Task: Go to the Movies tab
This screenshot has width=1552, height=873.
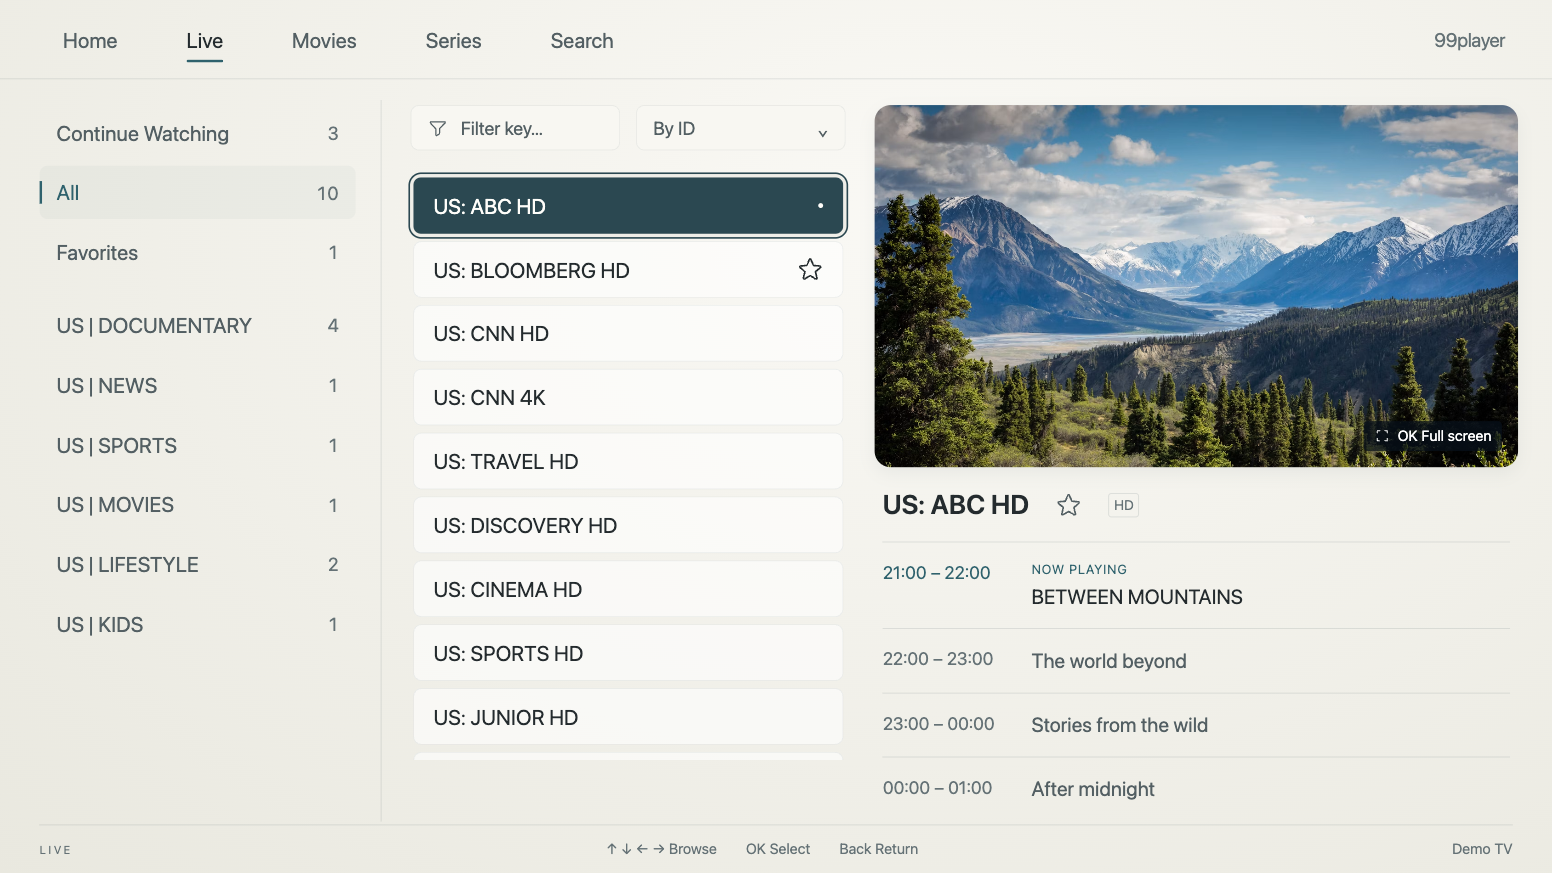Action: point(324,41)
